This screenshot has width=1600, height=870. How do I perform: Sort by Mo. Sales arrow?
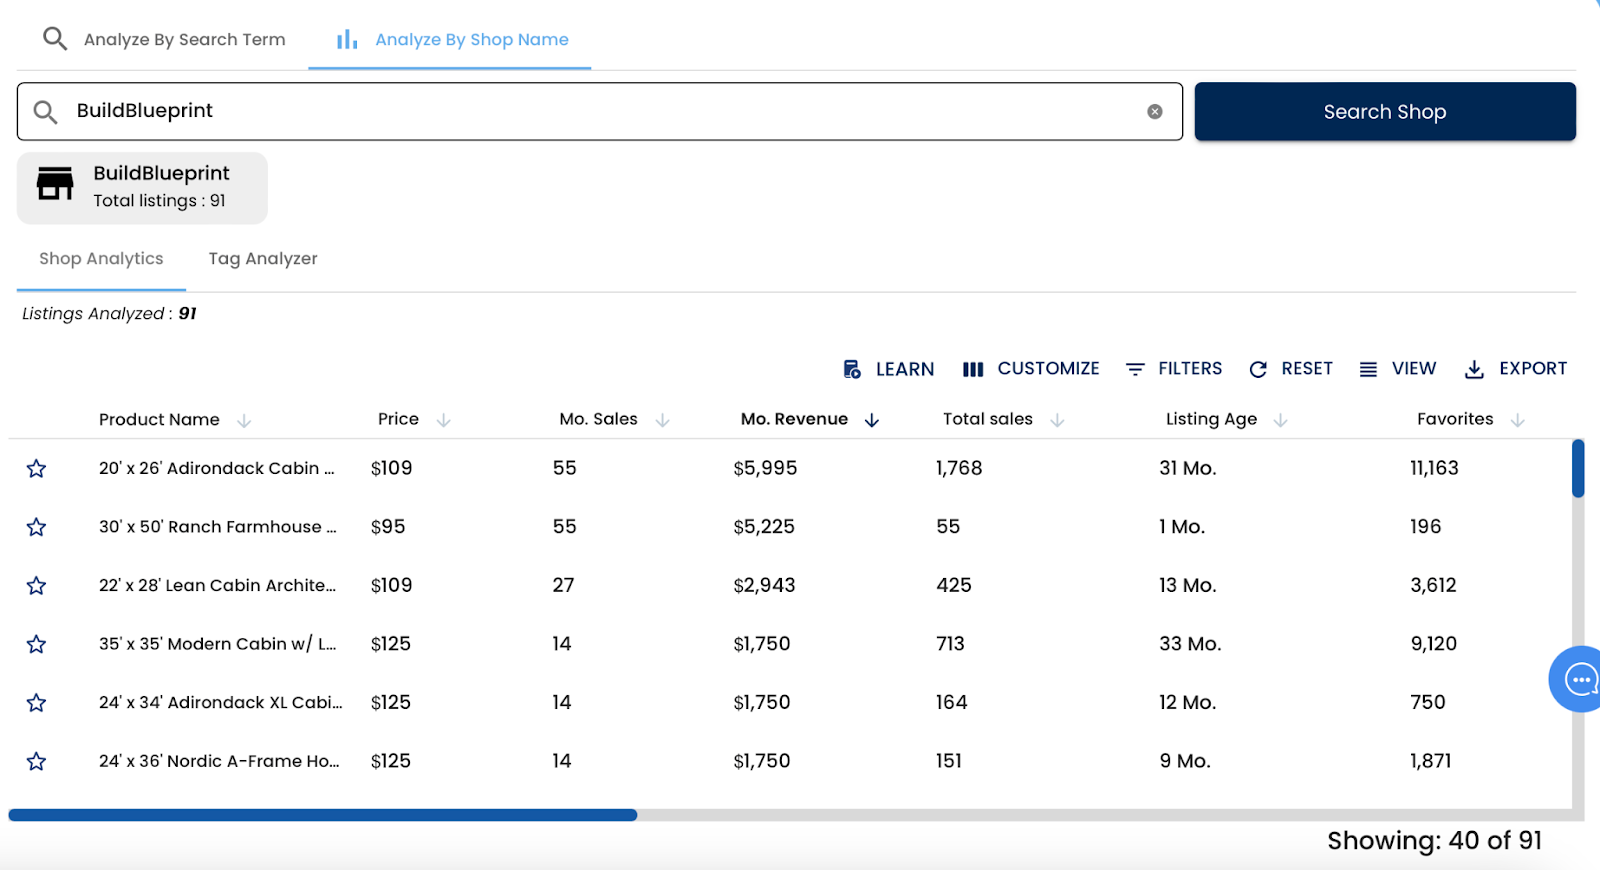coord(662,420)
